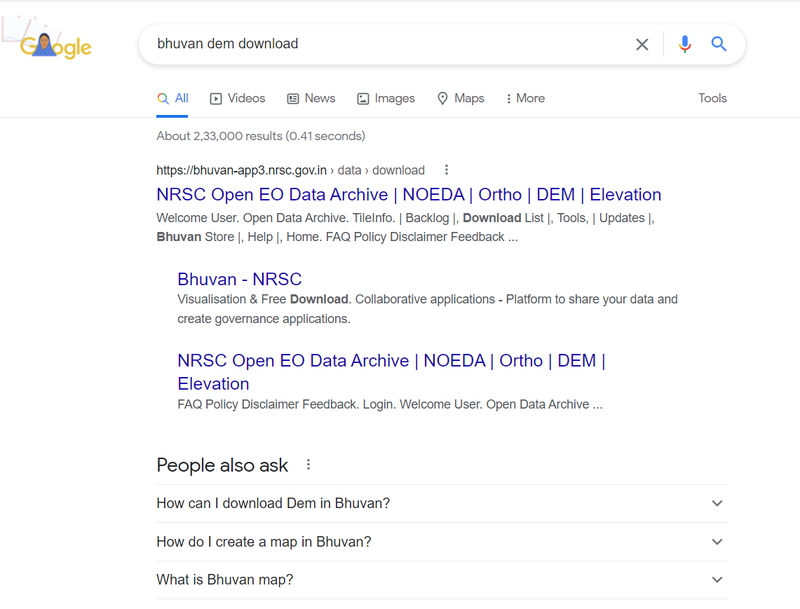
Task: Clear the search box with the X icon
Action: [x=642, y=44]
